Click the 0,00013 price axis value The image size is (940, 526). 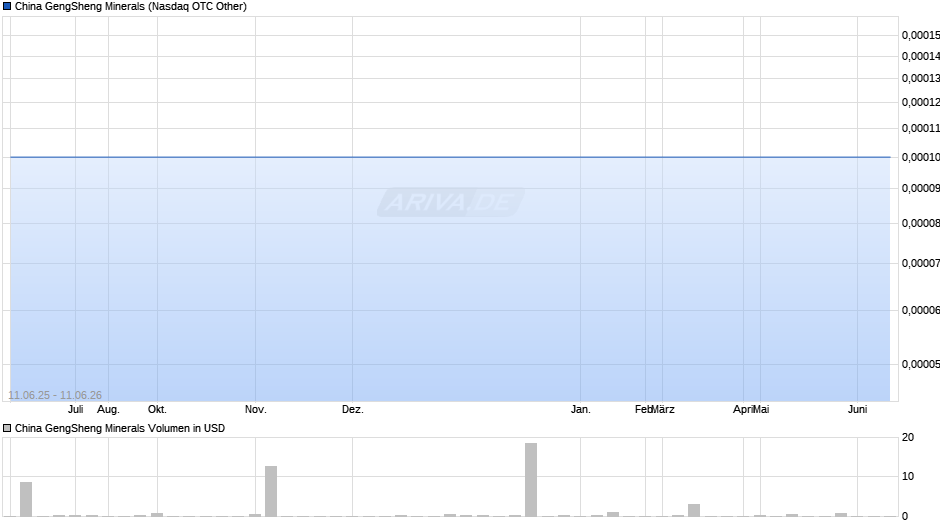click(x=921, y=79)
